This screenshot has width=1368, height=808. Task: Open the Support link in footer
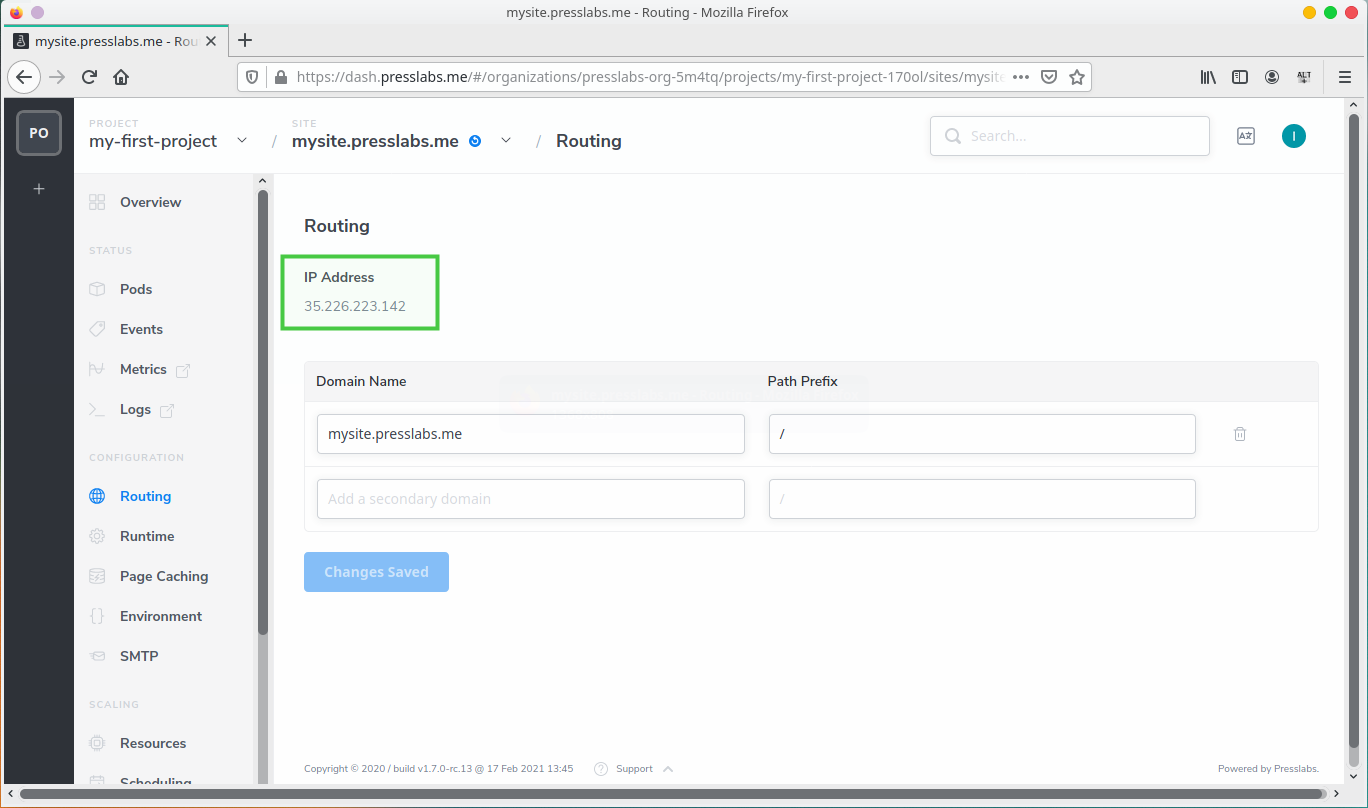[x=634, y=769]
